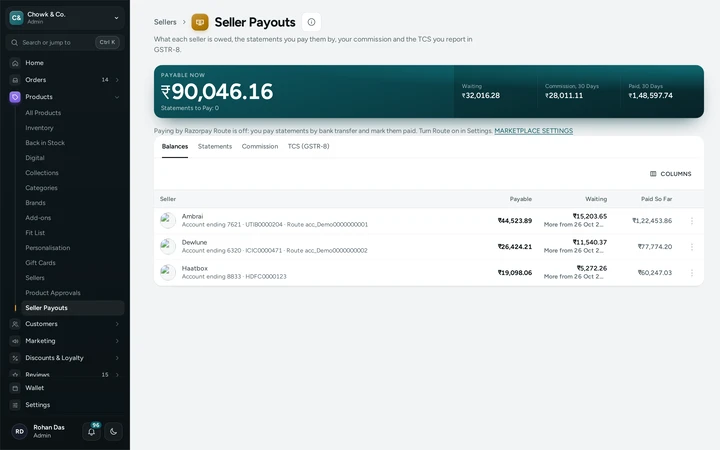Click the Rohan Das profile name

point(49,428)
